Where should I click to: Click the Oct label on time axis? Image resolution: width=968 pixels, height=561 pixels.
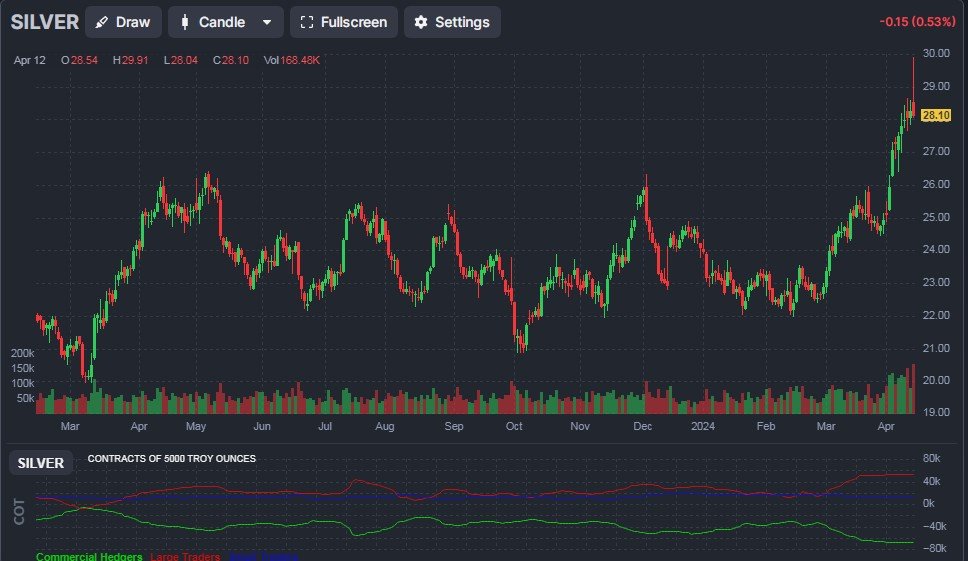click(x=514, y=426)
